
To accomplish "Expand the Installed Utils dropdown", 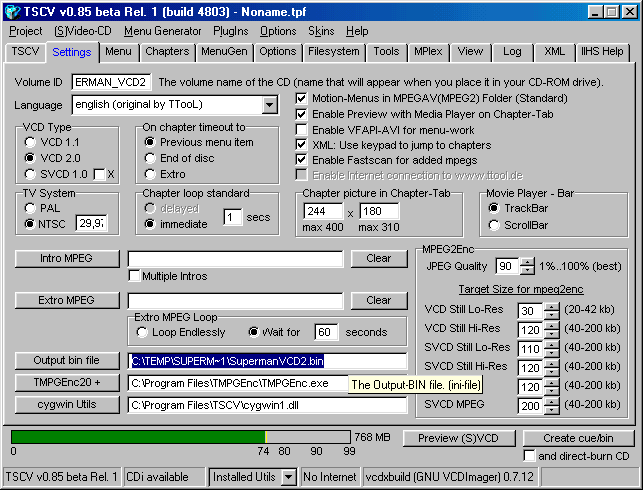I will 288,477.
